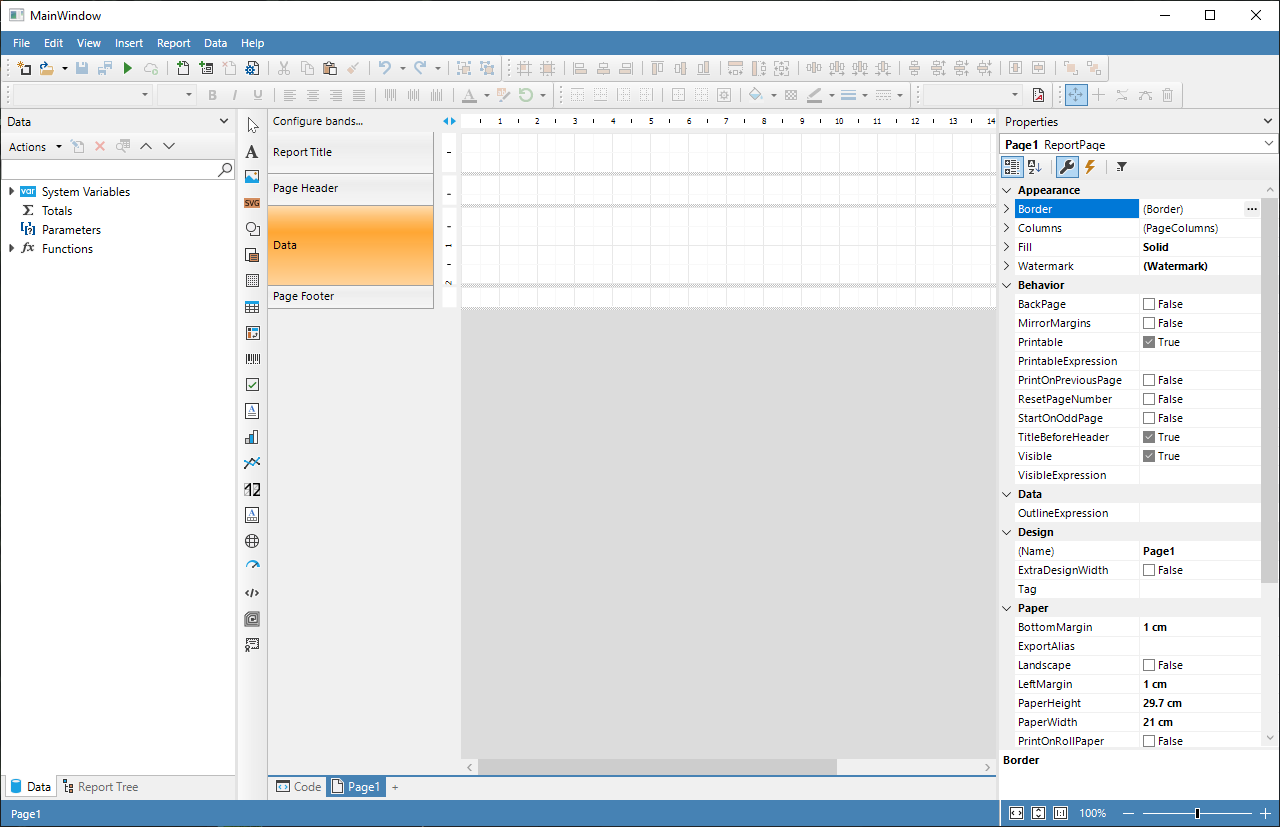Select the Text object tool
The image size is (1280, 827).
252,152
